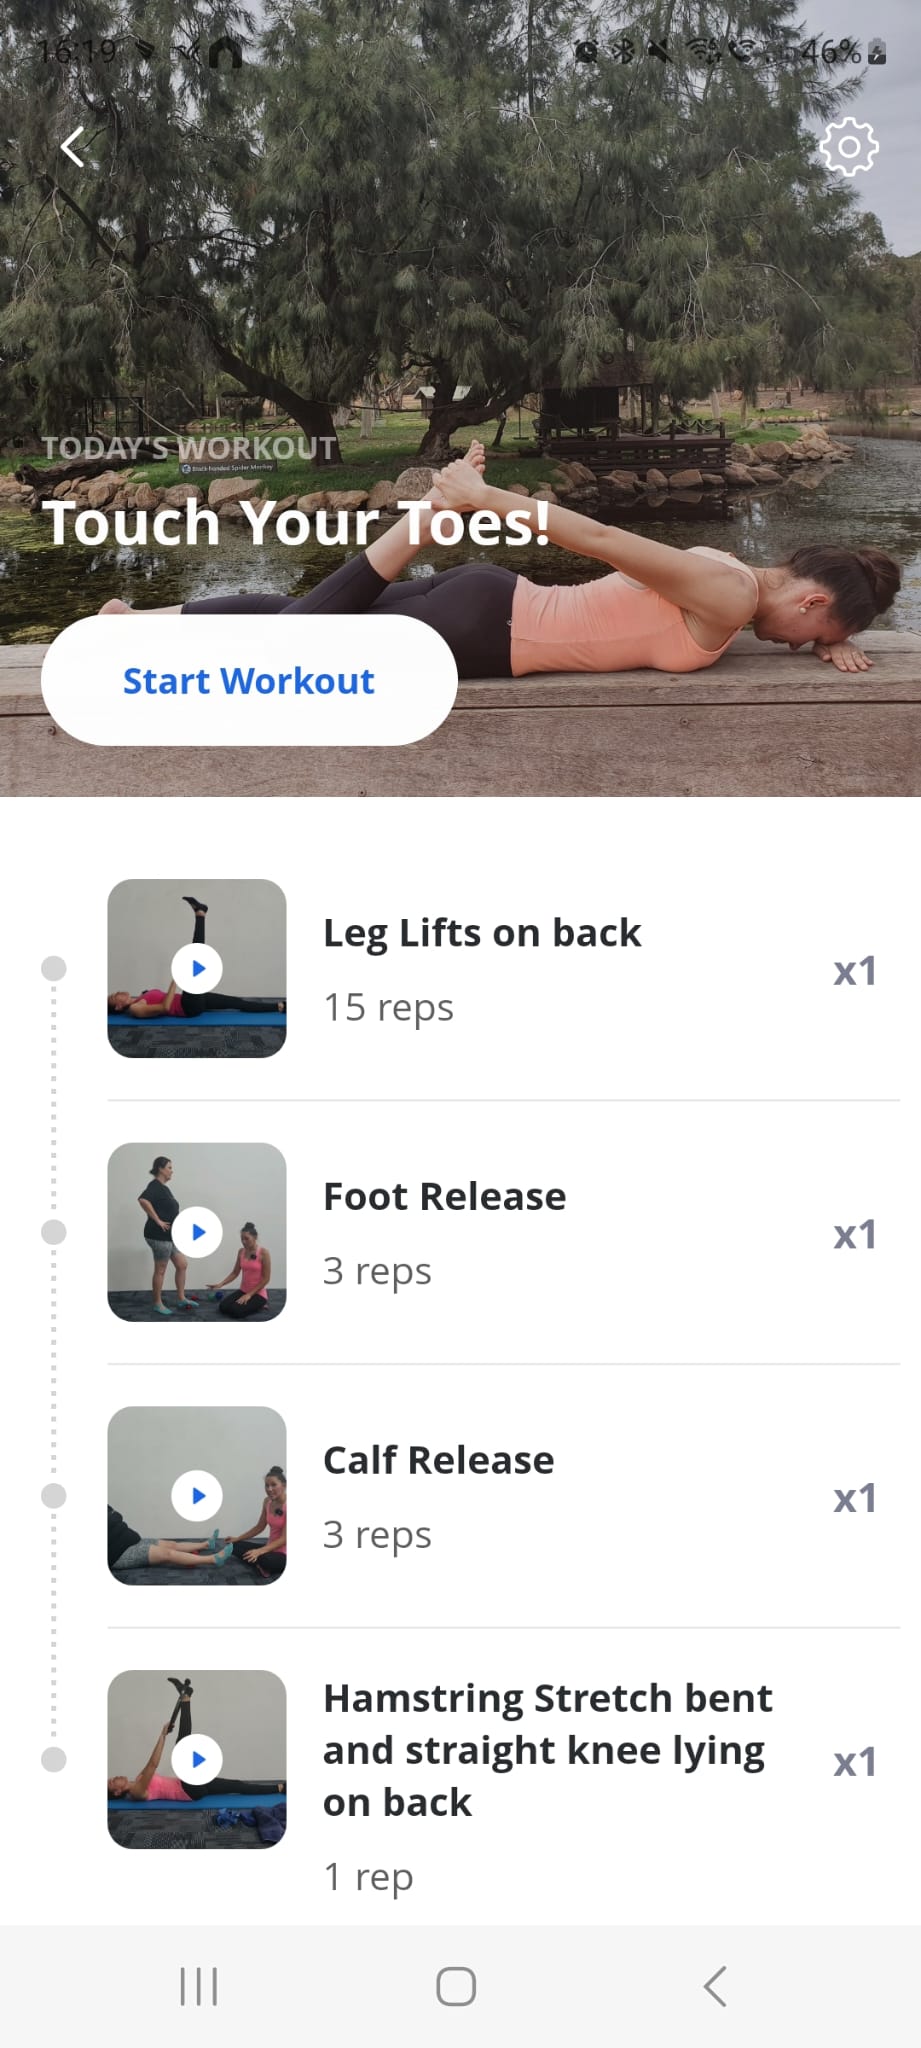
Task: Tap the x1 count for Leg Lifts
Action: coord(855,971)
